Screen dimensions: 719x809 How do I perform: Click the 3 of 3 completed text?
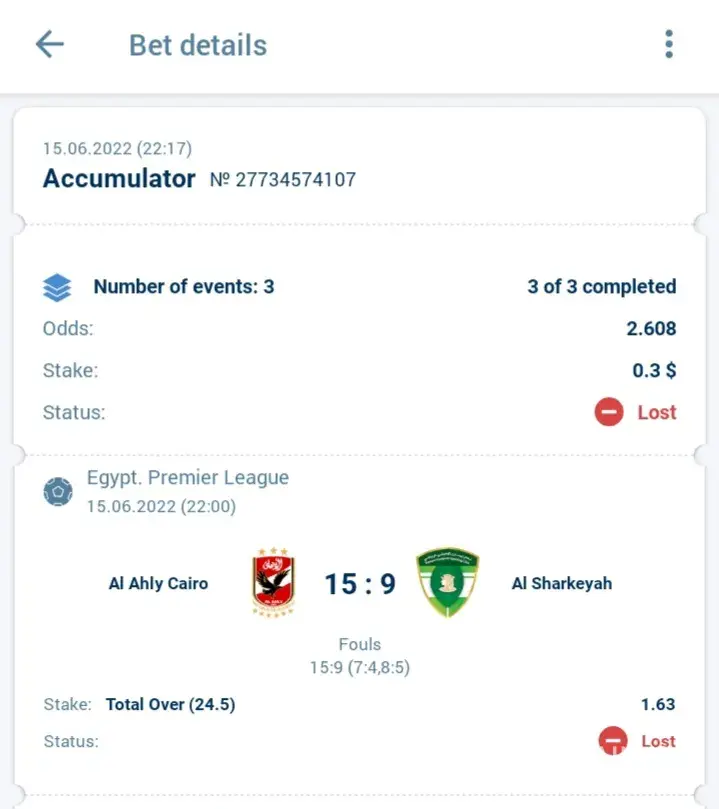point(602,287)
